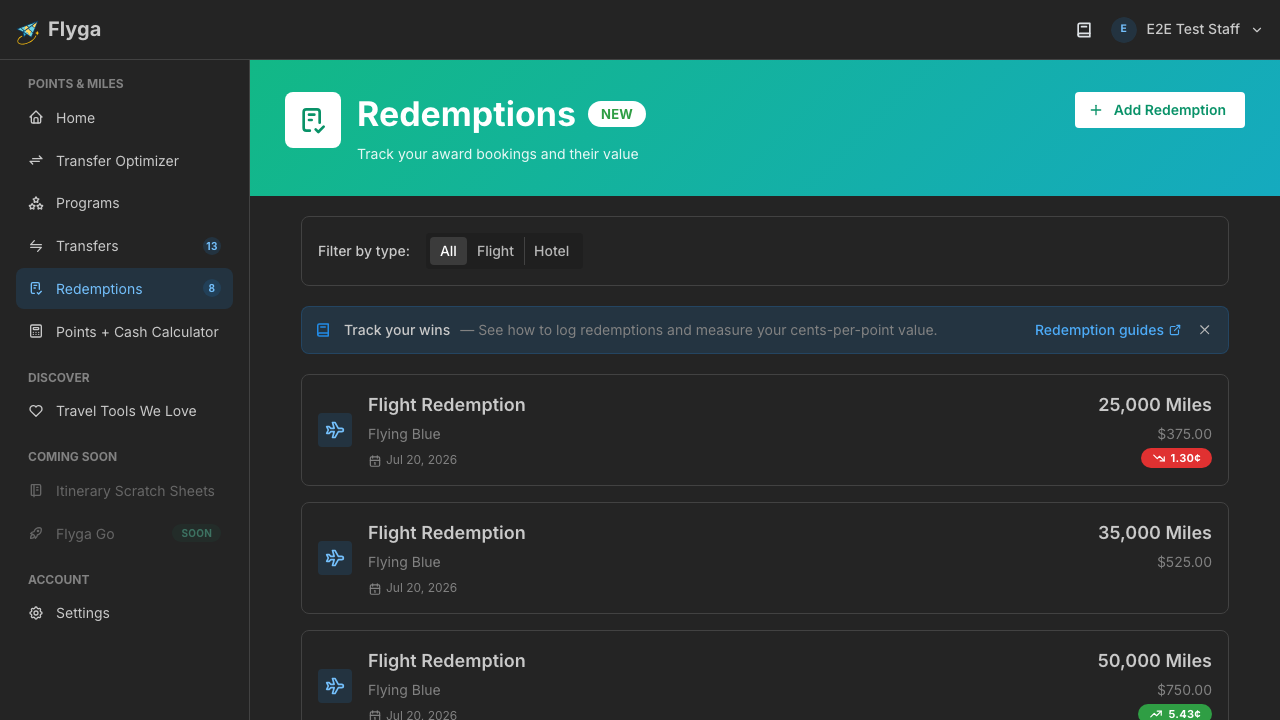This screenshot has height=720, width=1280.
Task: Click plane icon on 25,000 Miles redemption
Action: [x=335, y=430]
